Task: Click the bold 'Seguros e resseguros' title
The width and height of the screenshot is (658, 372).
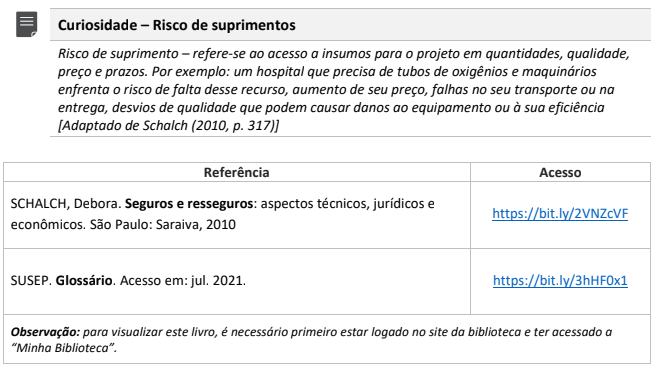Action: (x=189, y=204)
